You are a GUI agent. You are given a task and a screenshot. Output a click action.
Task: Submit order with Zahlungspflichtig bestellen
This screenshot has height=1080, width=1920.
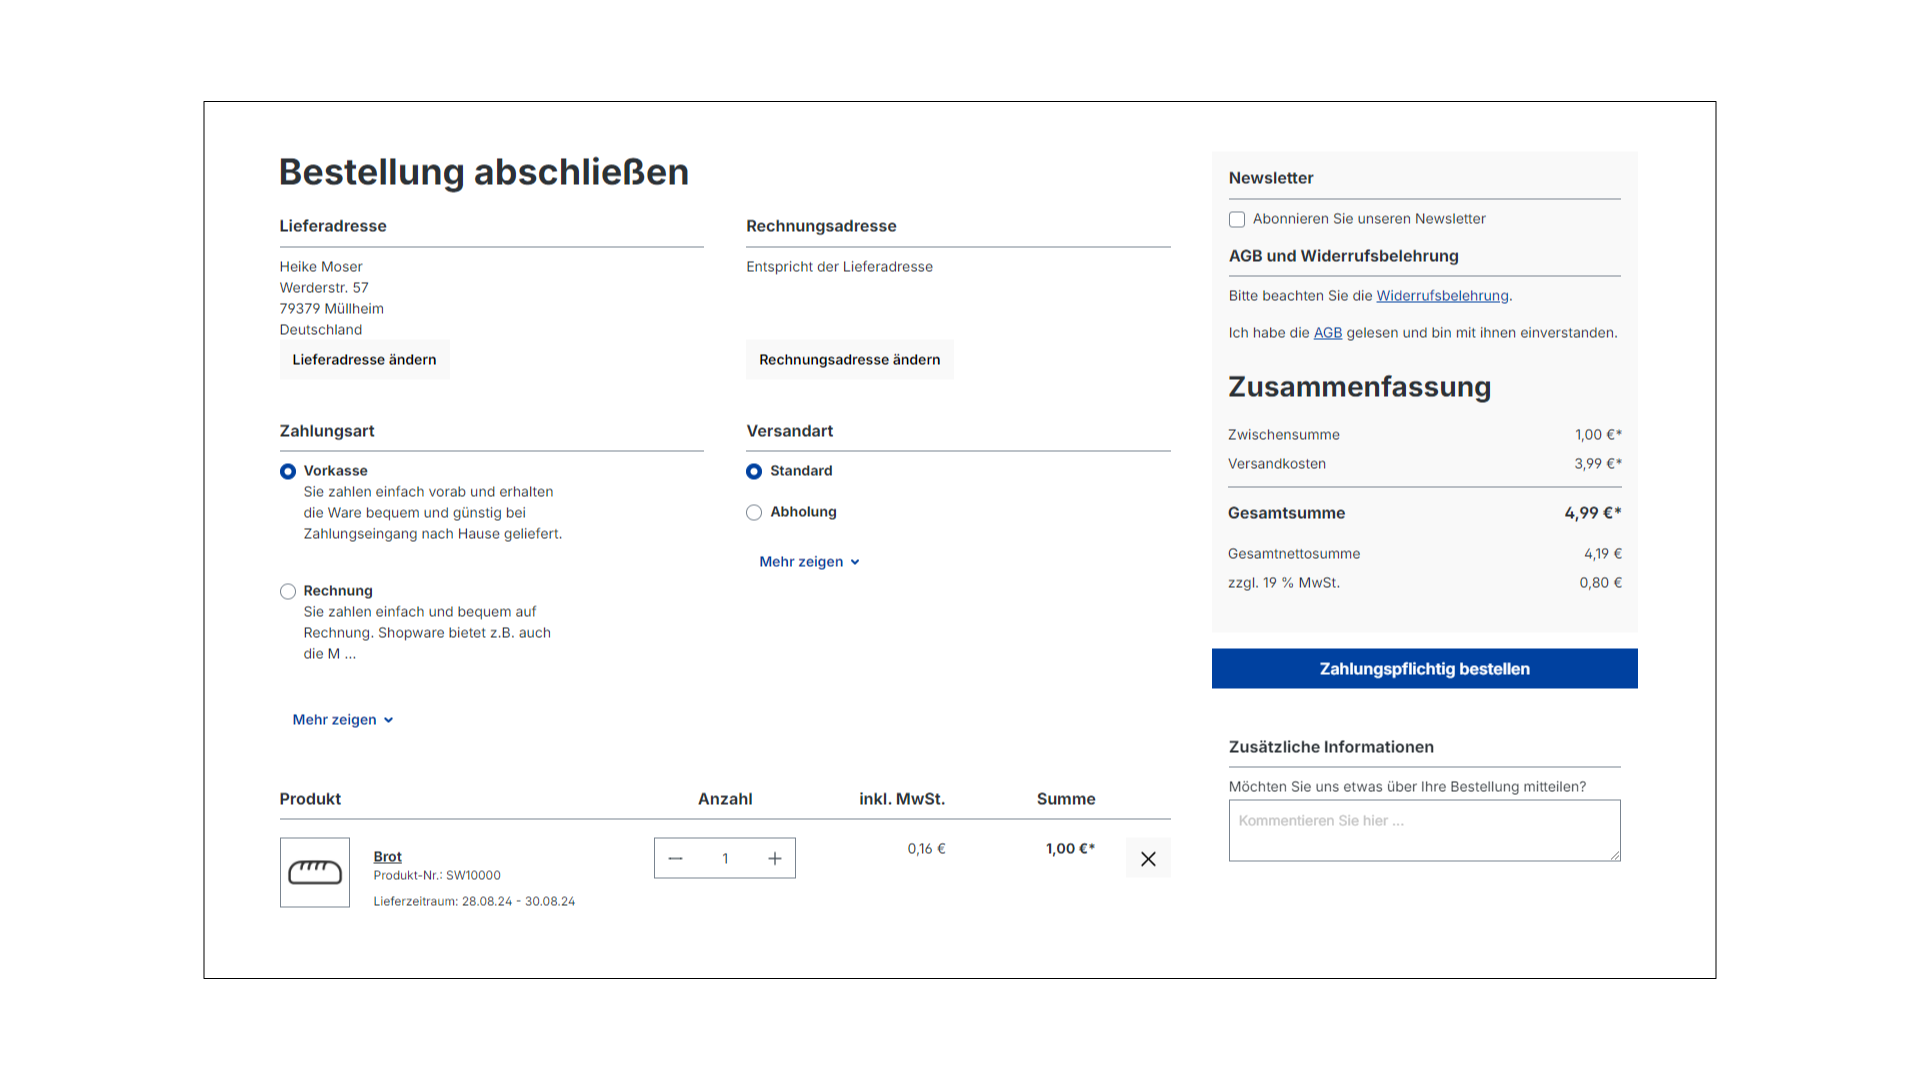[1424, 669]
